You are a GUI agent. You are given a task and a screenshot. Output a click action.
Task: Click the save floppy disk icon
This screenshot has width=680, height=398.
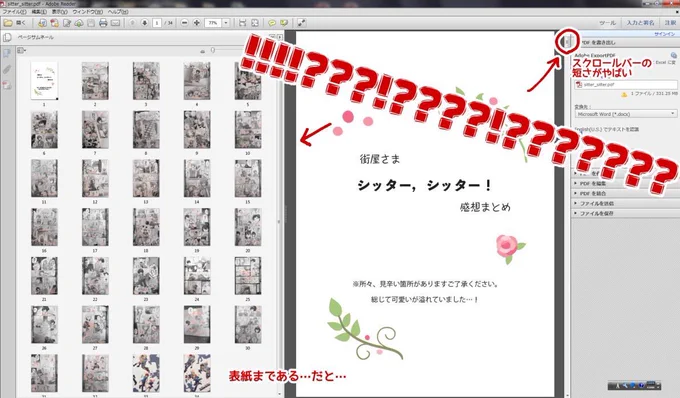click(x=91, y=23)
